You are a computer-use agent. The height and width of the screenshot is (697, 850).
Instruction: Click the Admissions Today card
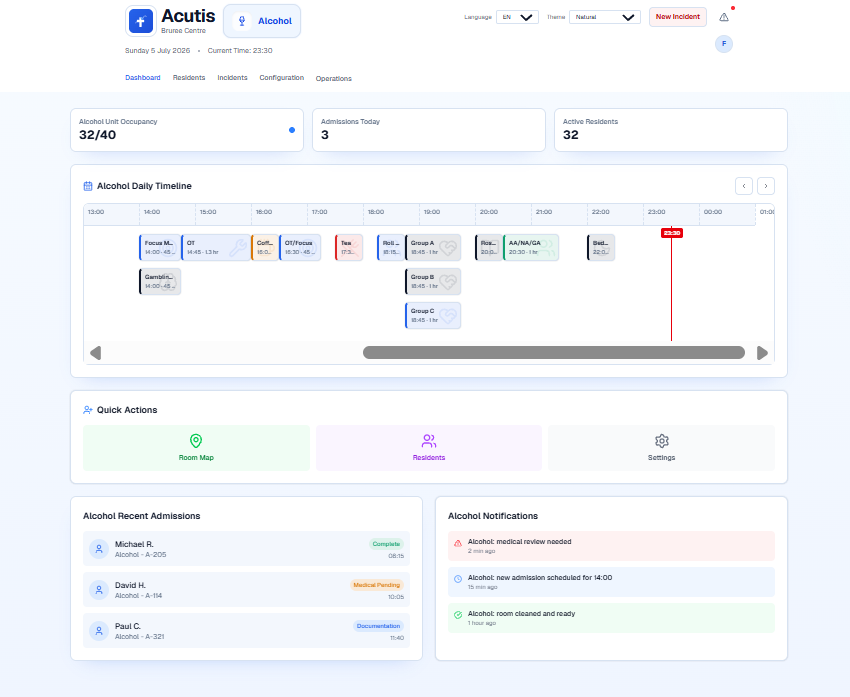click(429, 130)
